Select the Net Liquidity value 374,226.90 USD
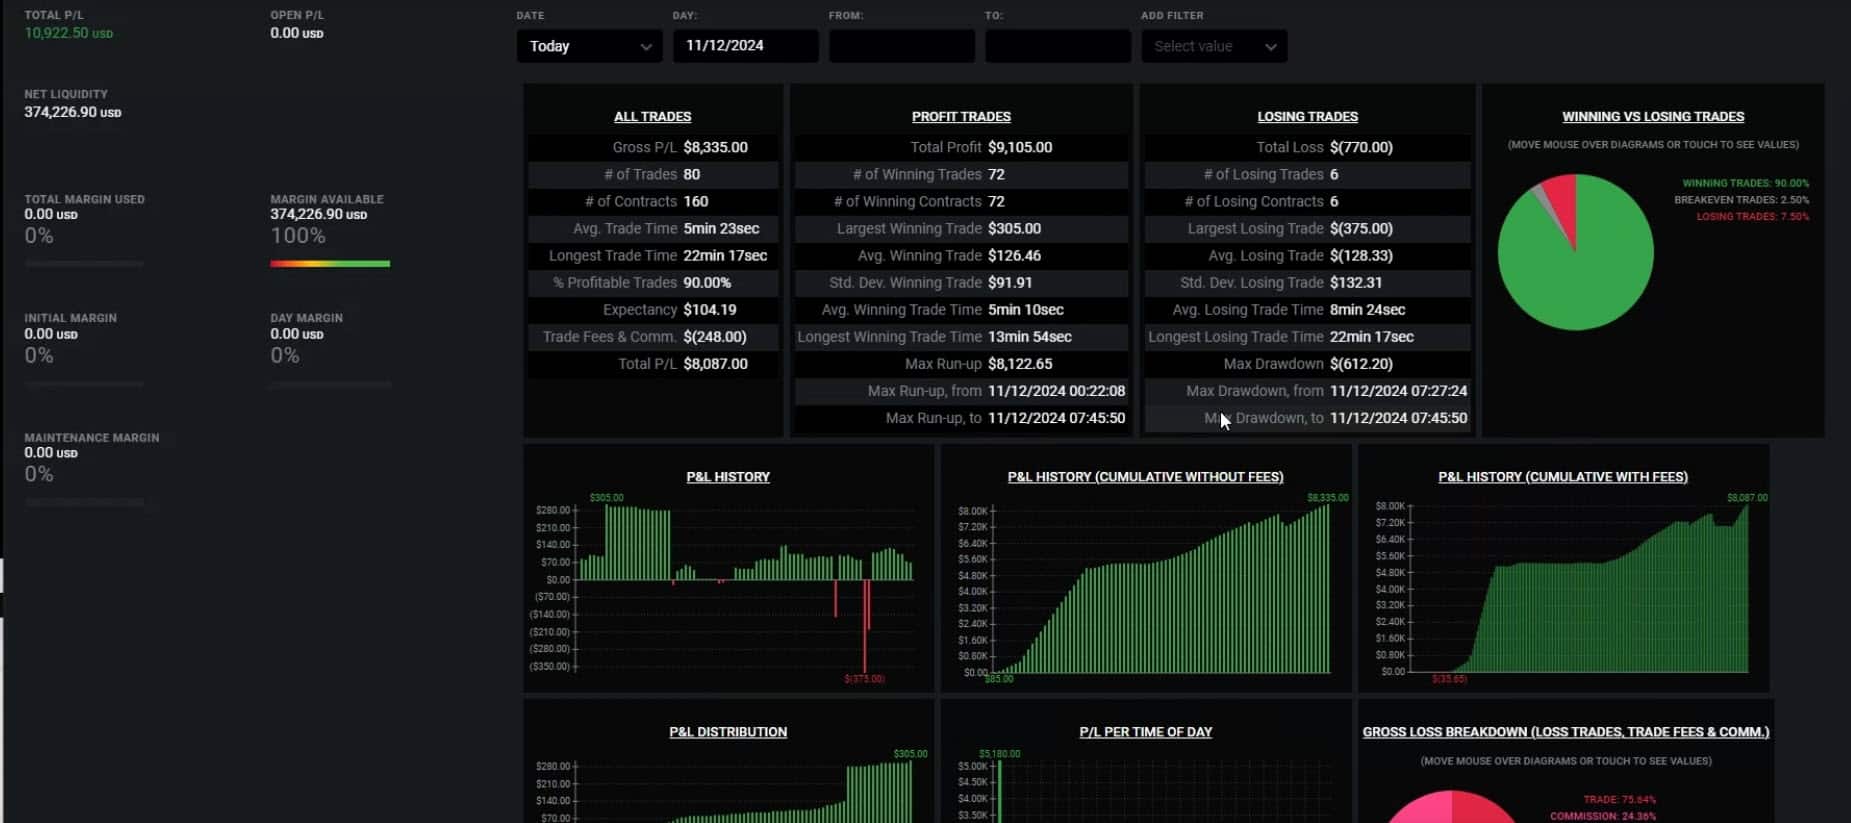The height and width of the screenshot is (823, 1851). pyautogui.click(x=73, y=112)
